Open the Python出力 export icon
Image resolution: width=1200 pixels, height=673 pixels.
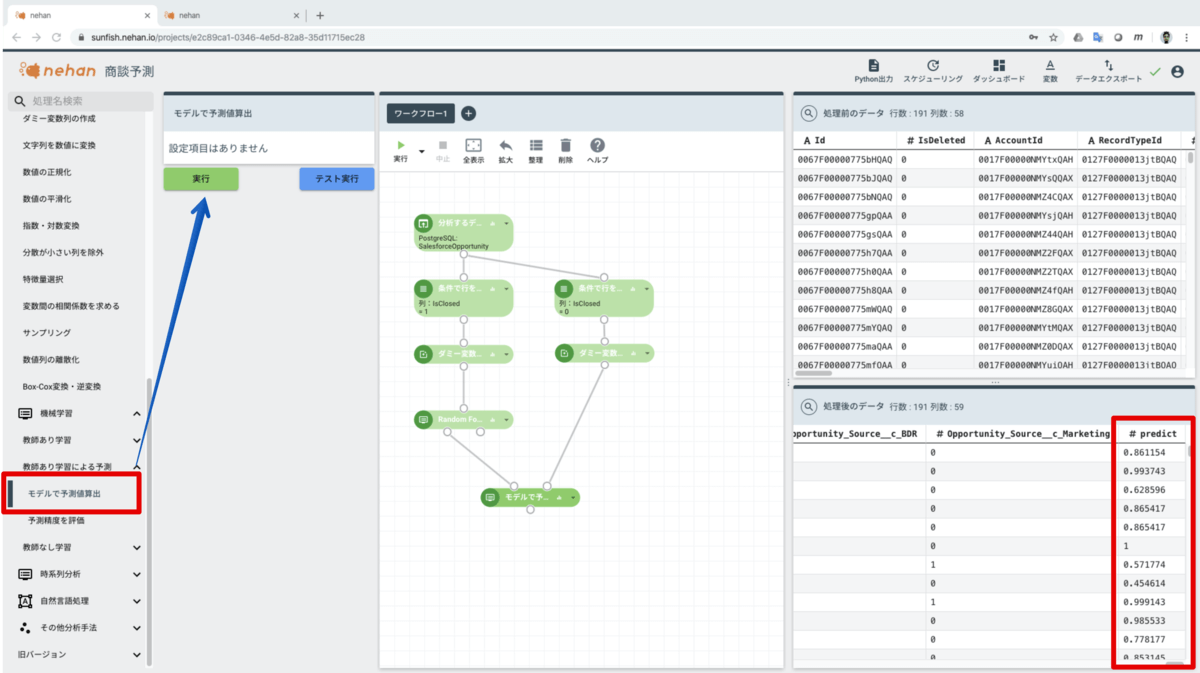(x=873, y=70)
